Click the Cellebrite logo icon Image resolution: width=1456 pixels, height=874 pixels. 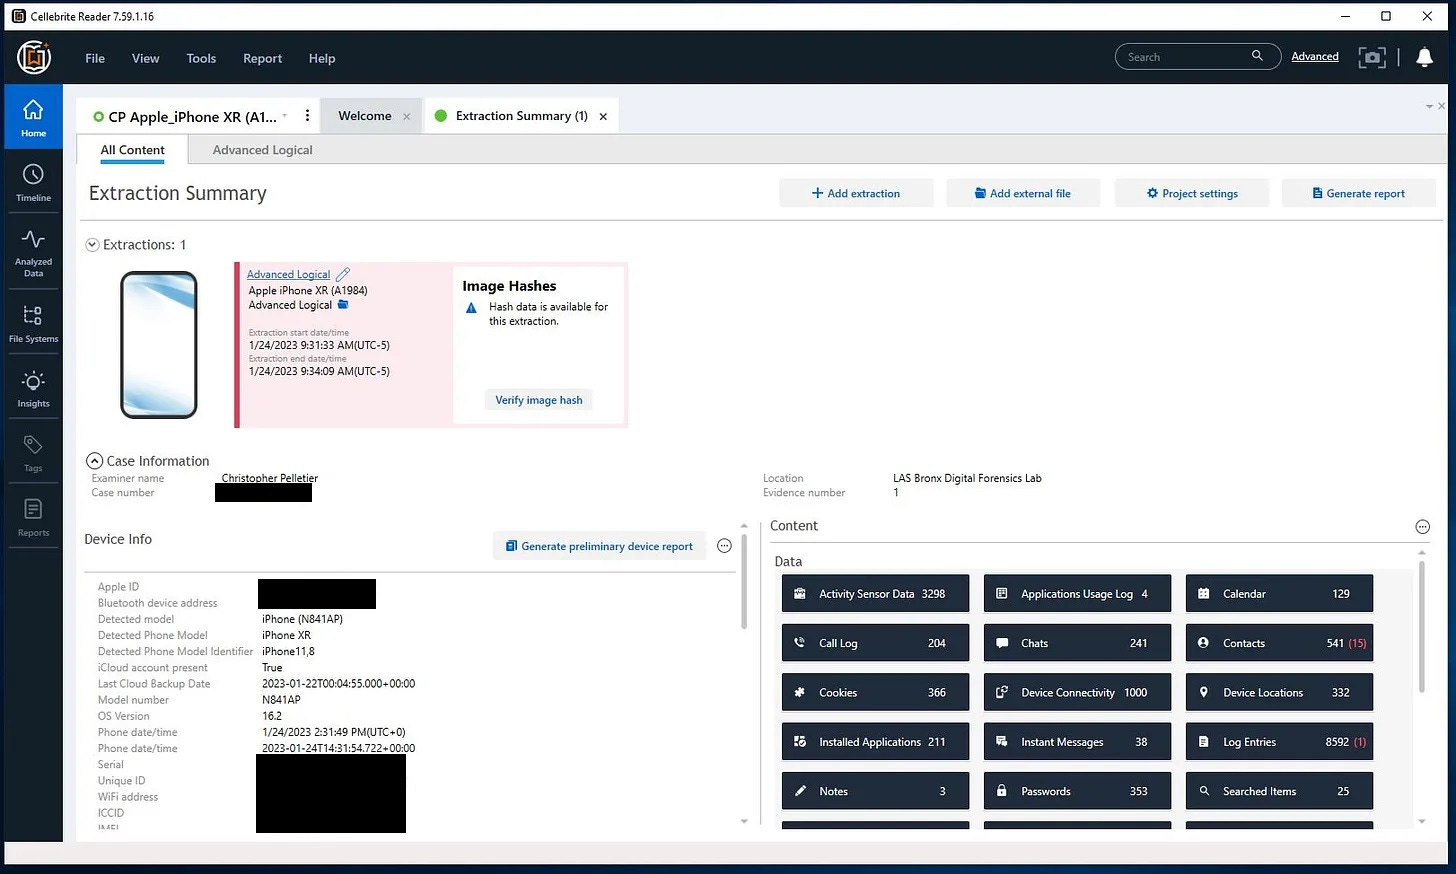pyautogui.click(x=34, y=57)
